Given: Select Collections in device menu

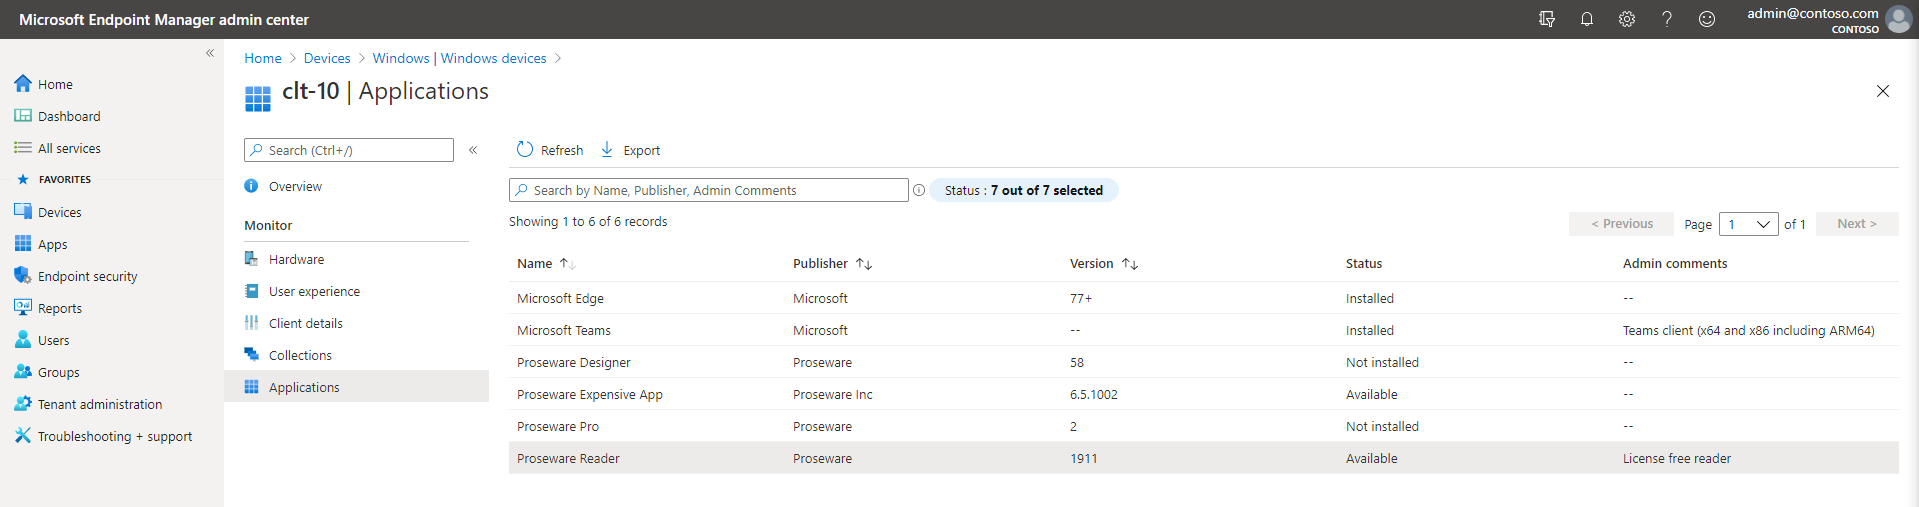Looking at the screenshot, I should click(x=300, y=355).
